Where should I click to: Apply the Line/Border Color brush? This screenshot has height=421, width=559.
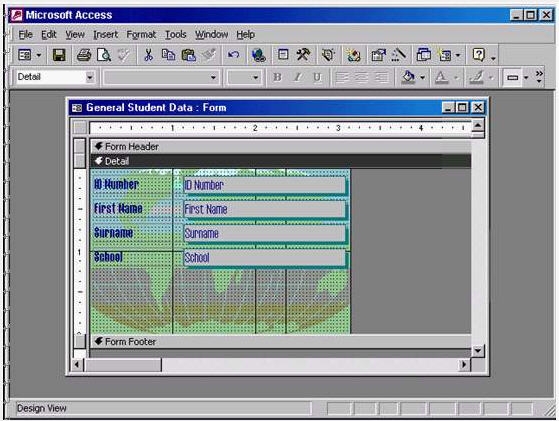click(x=476, y=77)
